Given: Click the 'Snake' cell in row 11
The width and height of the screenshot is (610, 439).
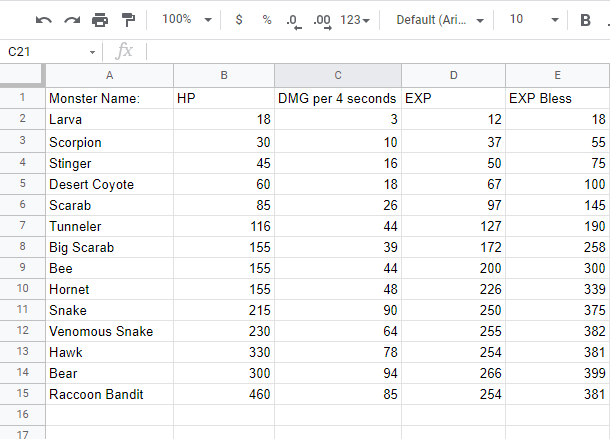Looking at the screenshot, I should click(110, 310).
